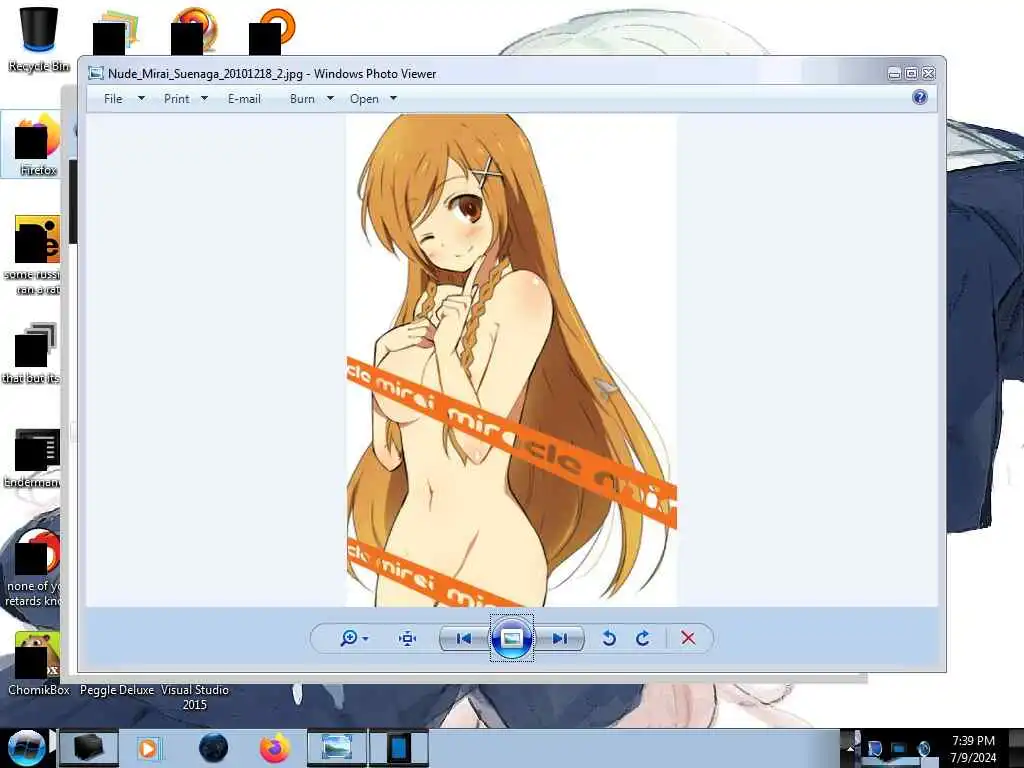Select the Enderman desktop icon
Viewport: 1024px width, 768px height.
[34, 458]
